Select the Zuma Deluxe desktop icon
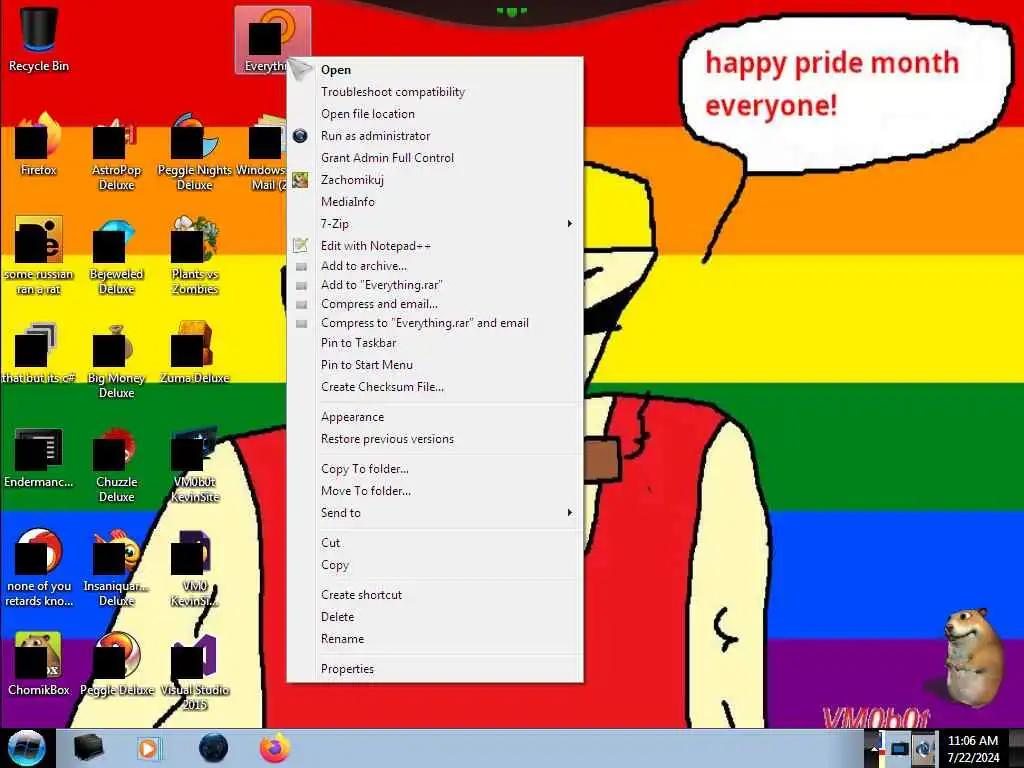 (x=195, y=353)
